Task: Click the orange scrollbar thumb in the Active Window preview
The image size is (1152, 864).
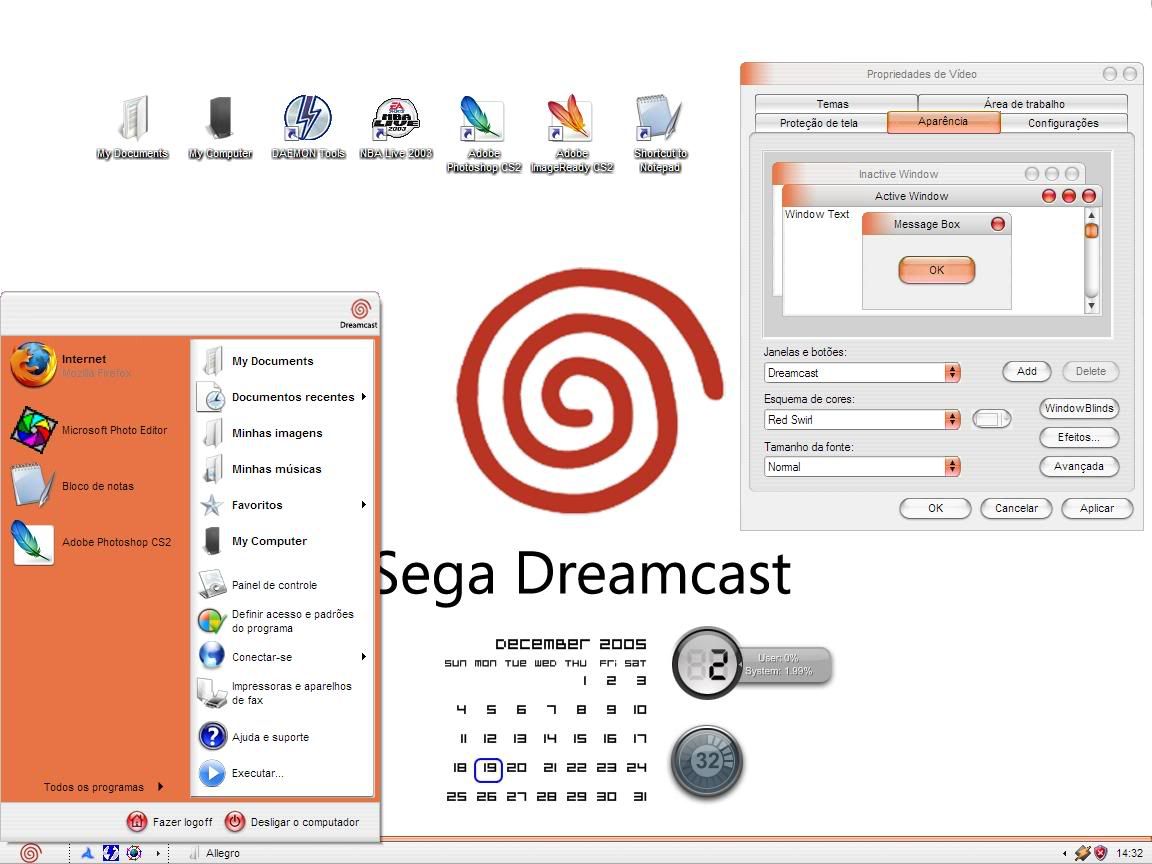Action: [x=1092, y=230]
